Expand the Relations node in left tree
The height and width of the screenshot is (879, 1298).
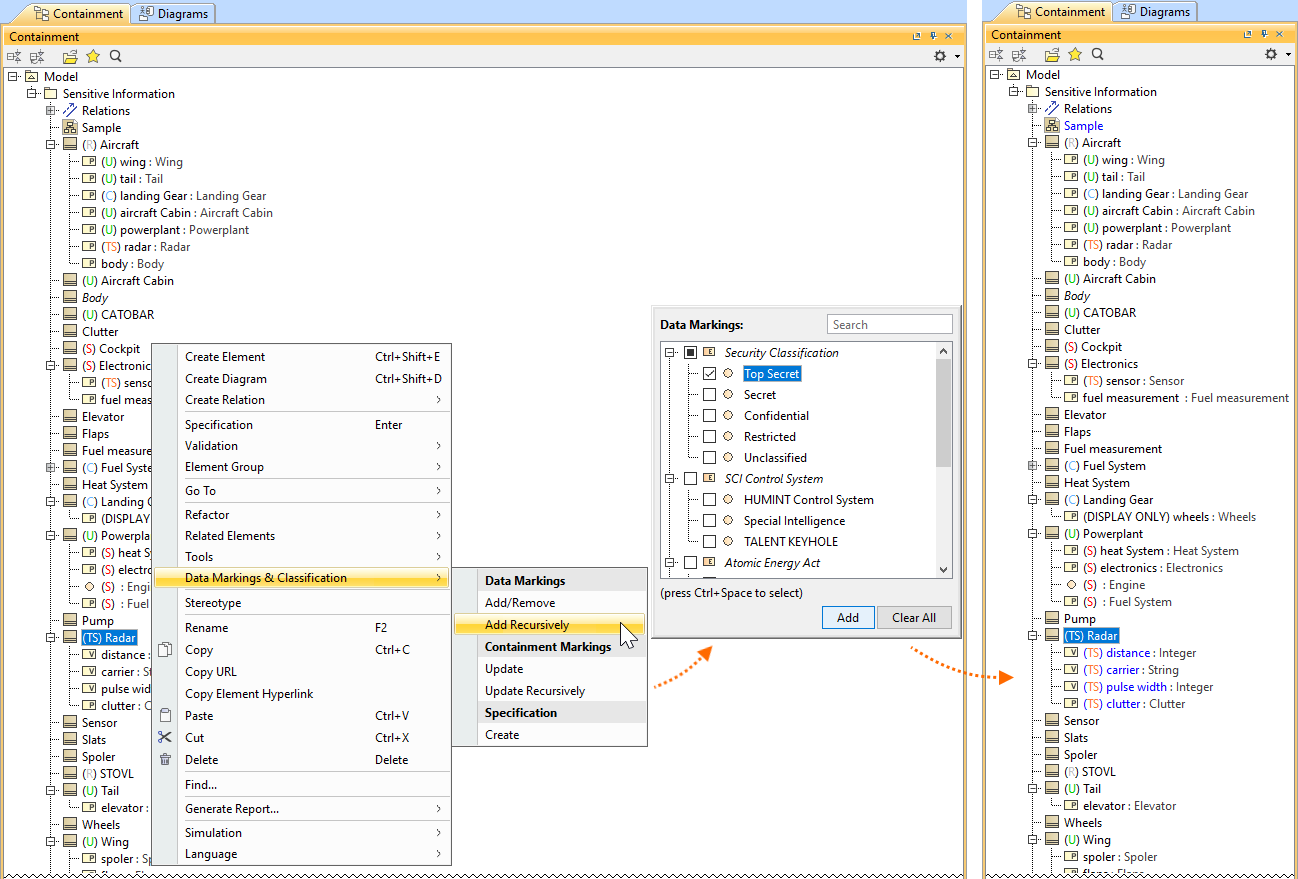click(51, 111)
